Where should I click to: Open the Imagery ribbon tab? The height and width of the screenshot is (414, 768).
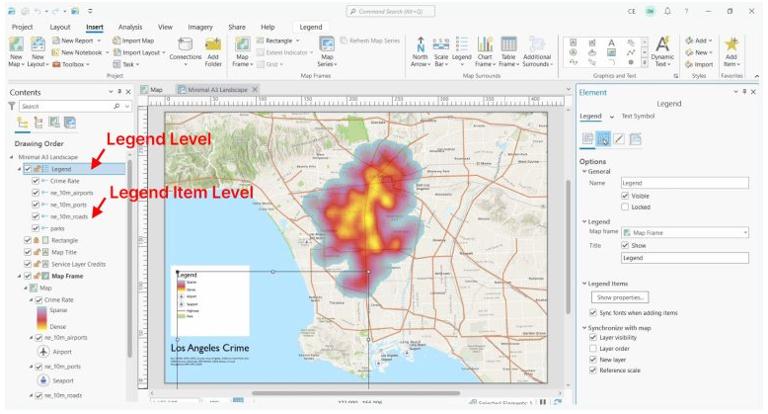[200, 27]
